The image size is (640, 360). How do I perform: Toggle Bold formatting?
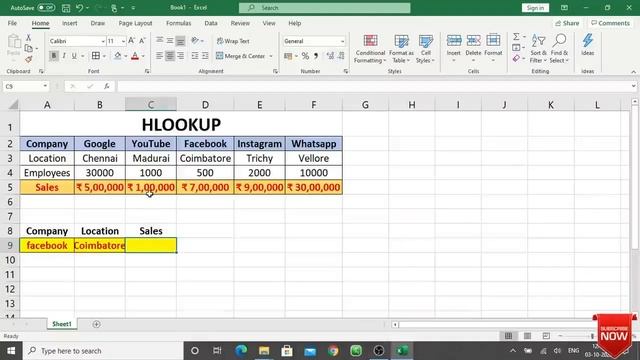coord(53,56)
